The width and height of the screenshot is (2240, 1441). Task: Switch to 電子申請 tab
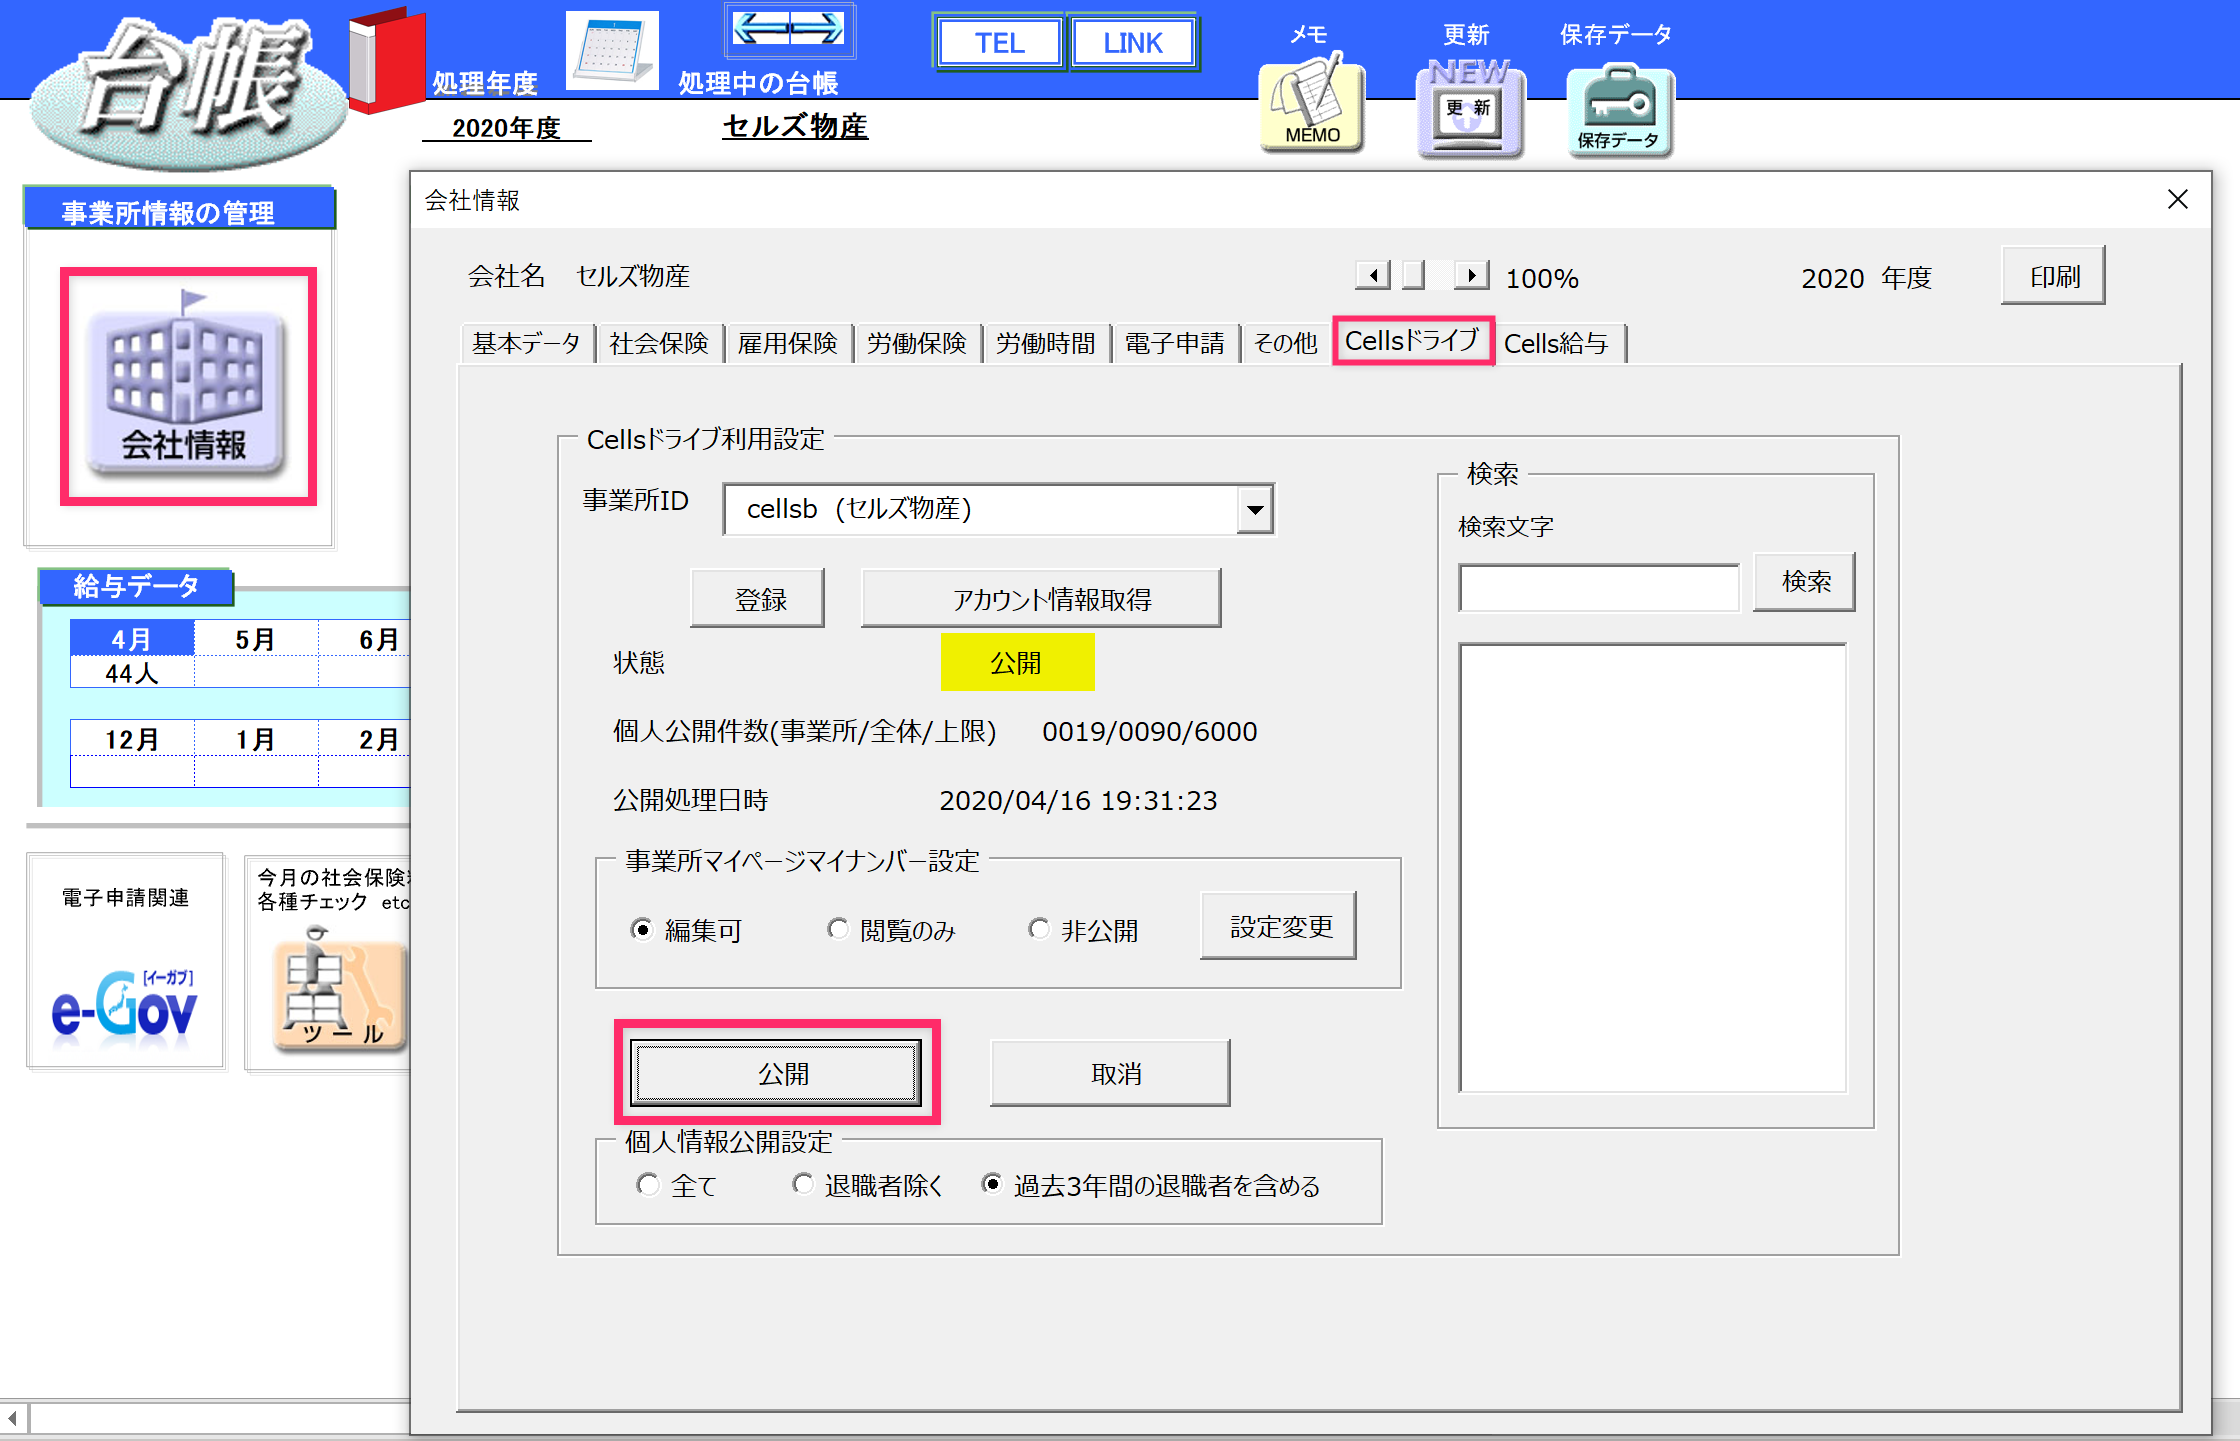click(1175, 343)
